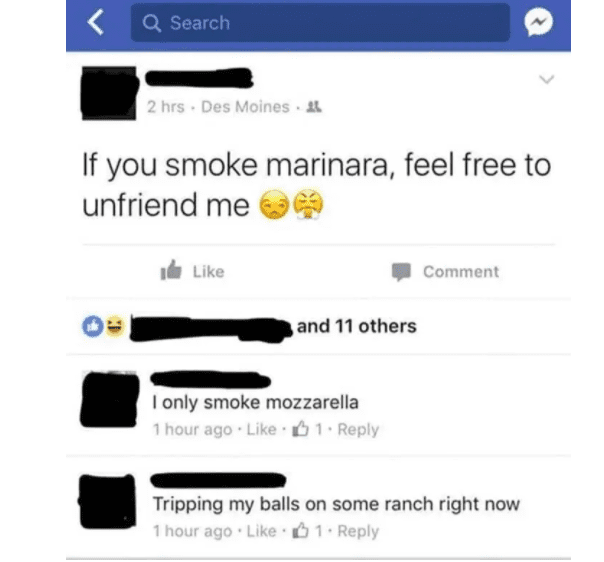Click the thumbs-up Like icon under post
The width and height of the screenshot is (604, 562).
click(171, 270)
